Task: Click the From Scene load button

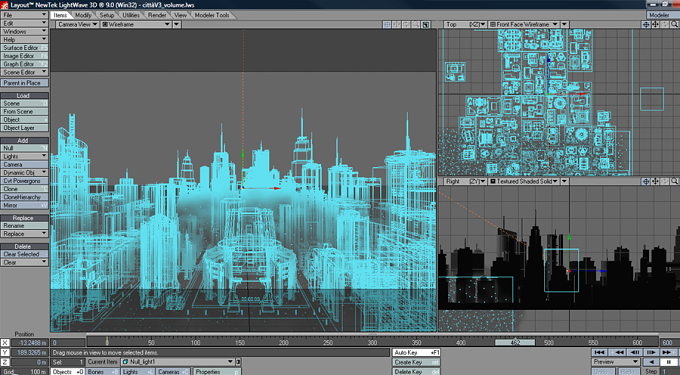Action: pos(24,111)
